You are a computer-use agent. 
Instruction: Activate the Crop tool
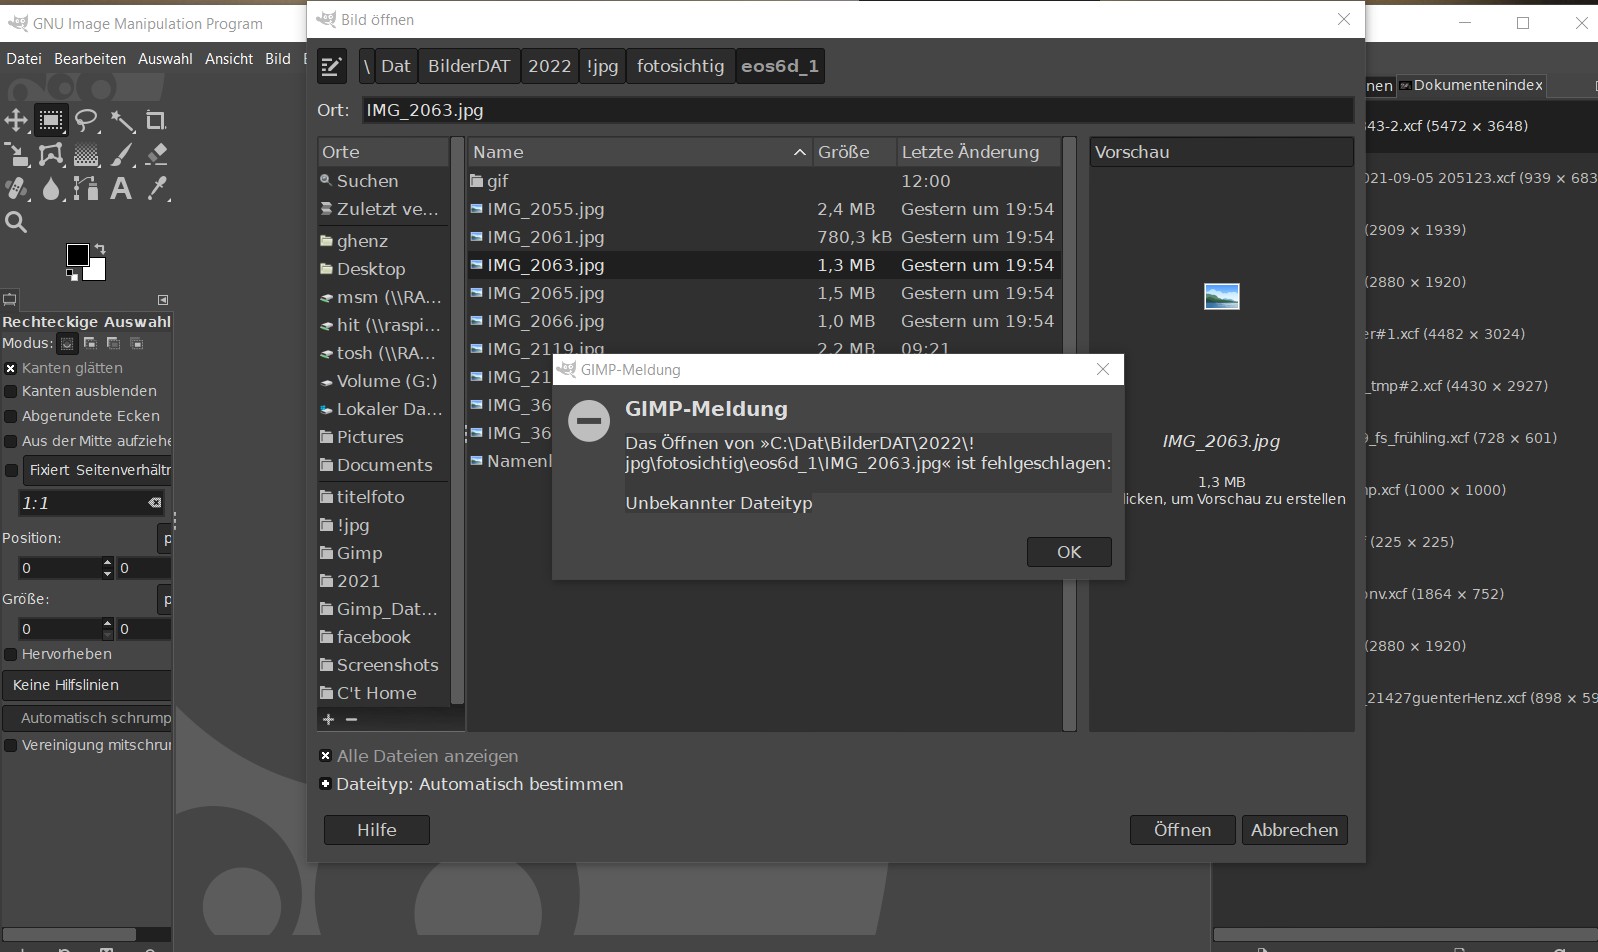156,121
